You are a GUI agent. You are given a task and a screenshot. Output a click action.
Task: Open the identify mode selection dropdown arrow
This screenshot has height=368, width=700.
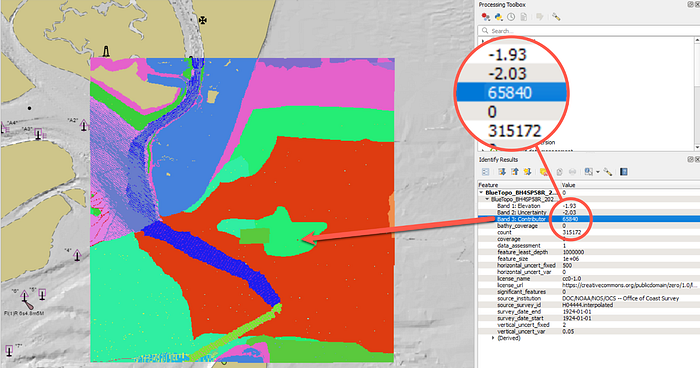click(598, 172)
